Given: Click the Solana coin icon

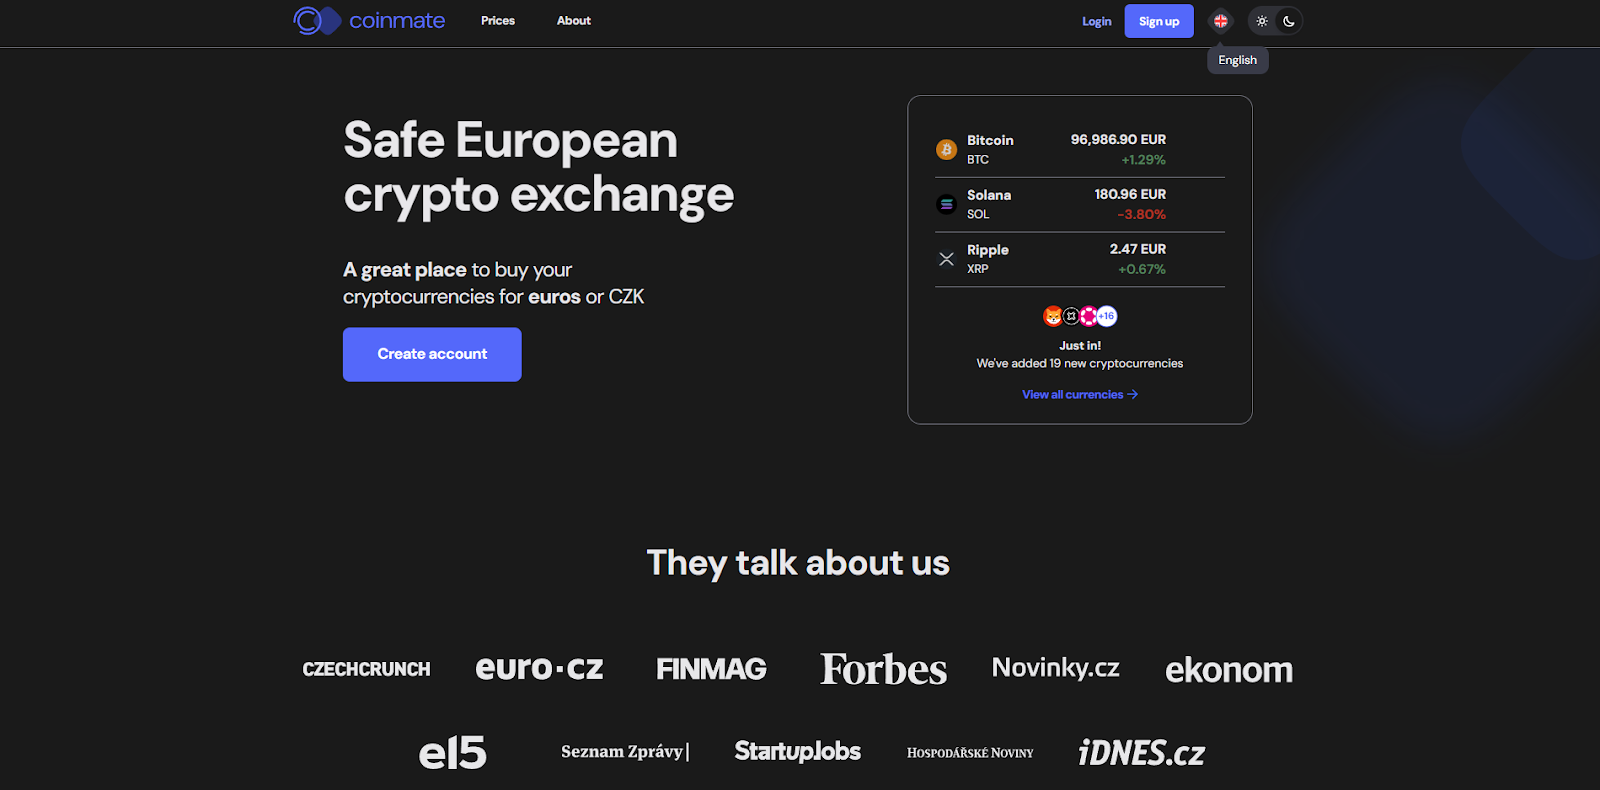Looking at the screenshot, I should 946,205.
